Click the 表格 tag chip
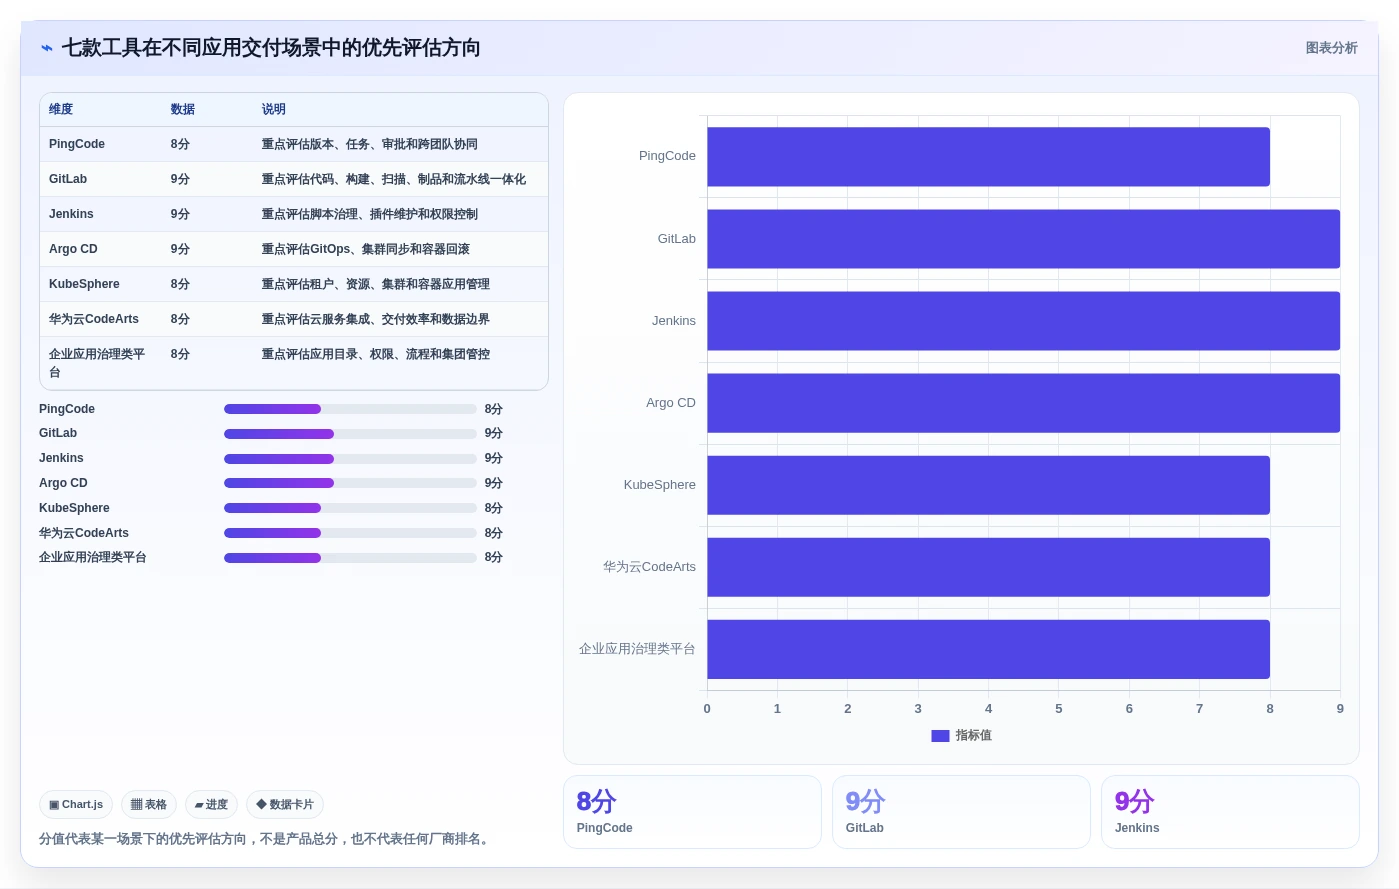The height and width of the screenshot is (889, 1399). (x=149, y=804)
